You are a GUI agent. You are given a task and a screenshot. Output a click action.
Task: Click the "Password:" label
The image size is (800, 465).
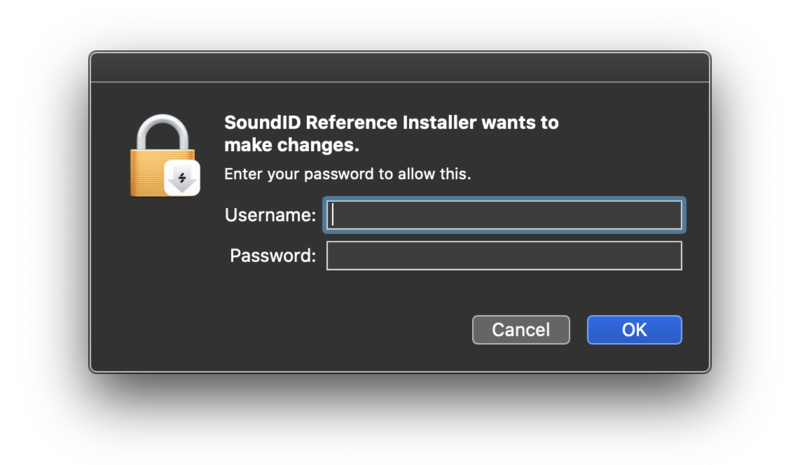[x=273, y=256]
